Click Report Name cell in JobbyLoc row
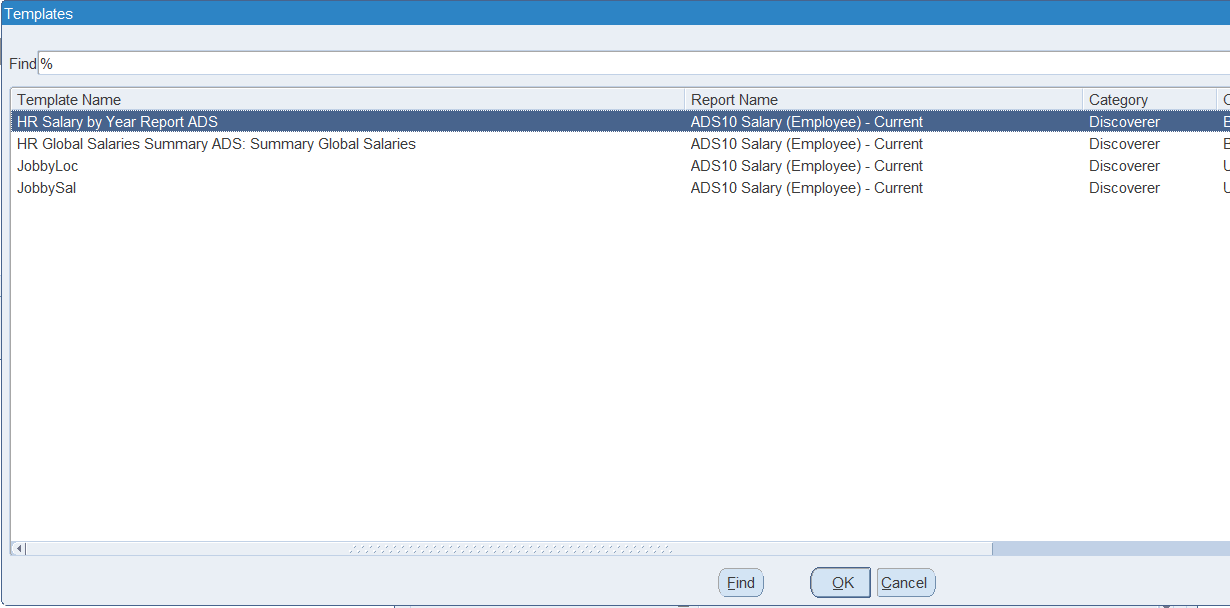This screenshot has width=1230, height=608. (807, 166)
